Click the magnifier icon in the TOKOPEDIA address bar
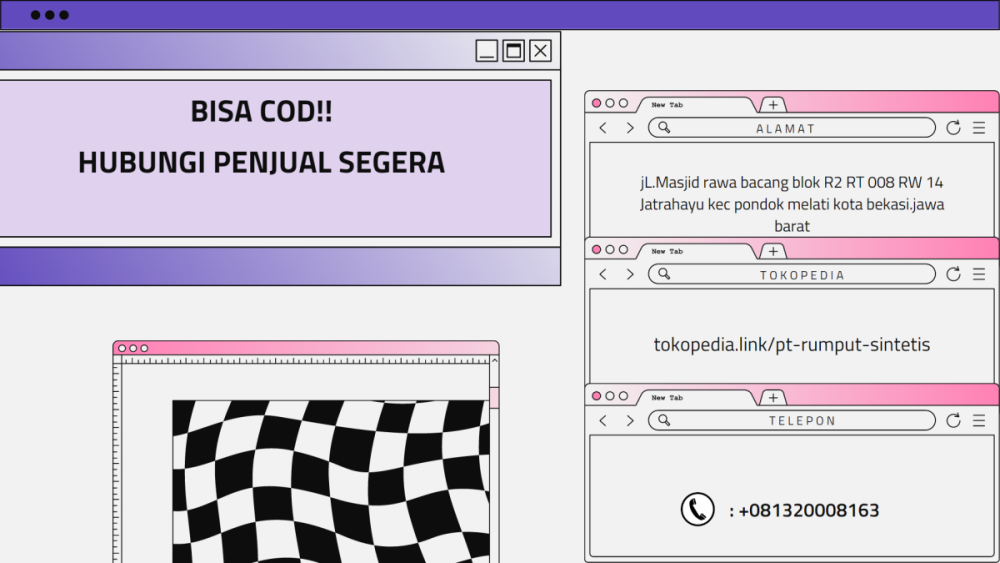Image resolution: width=1000 pixels, height=563 pixels. click(664, 274)
